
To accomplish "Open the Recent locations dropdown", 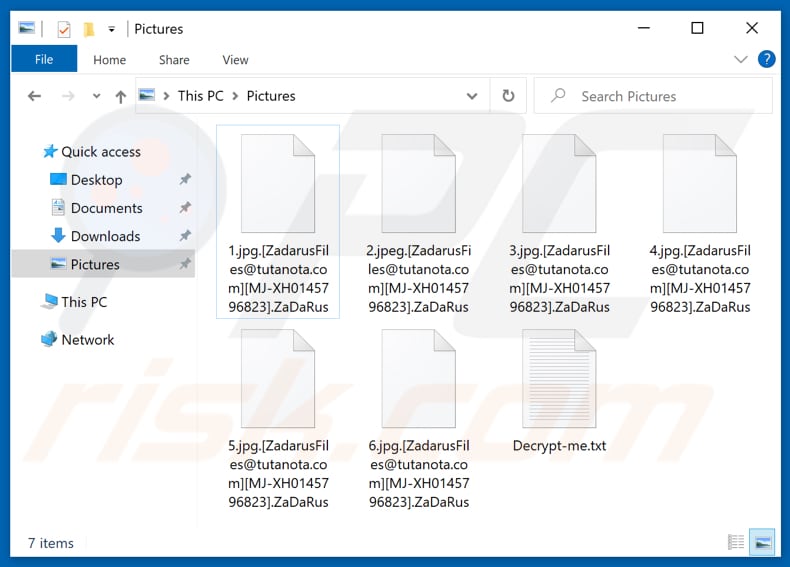I will (x=96, y=96).
